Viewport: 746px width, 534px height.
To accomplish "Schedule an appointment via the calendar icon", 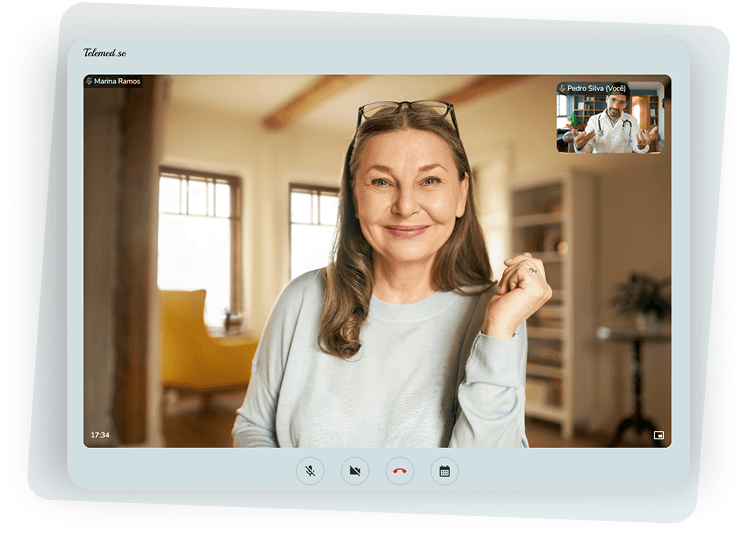I will (444, 471).
